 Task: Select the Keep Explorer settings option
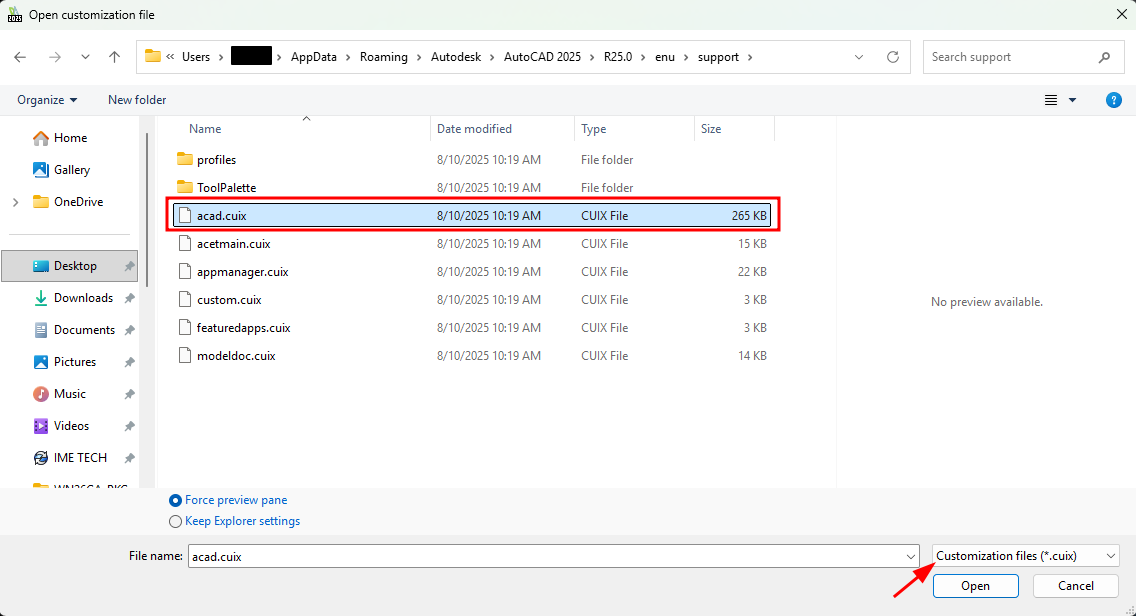coord(234,521)
